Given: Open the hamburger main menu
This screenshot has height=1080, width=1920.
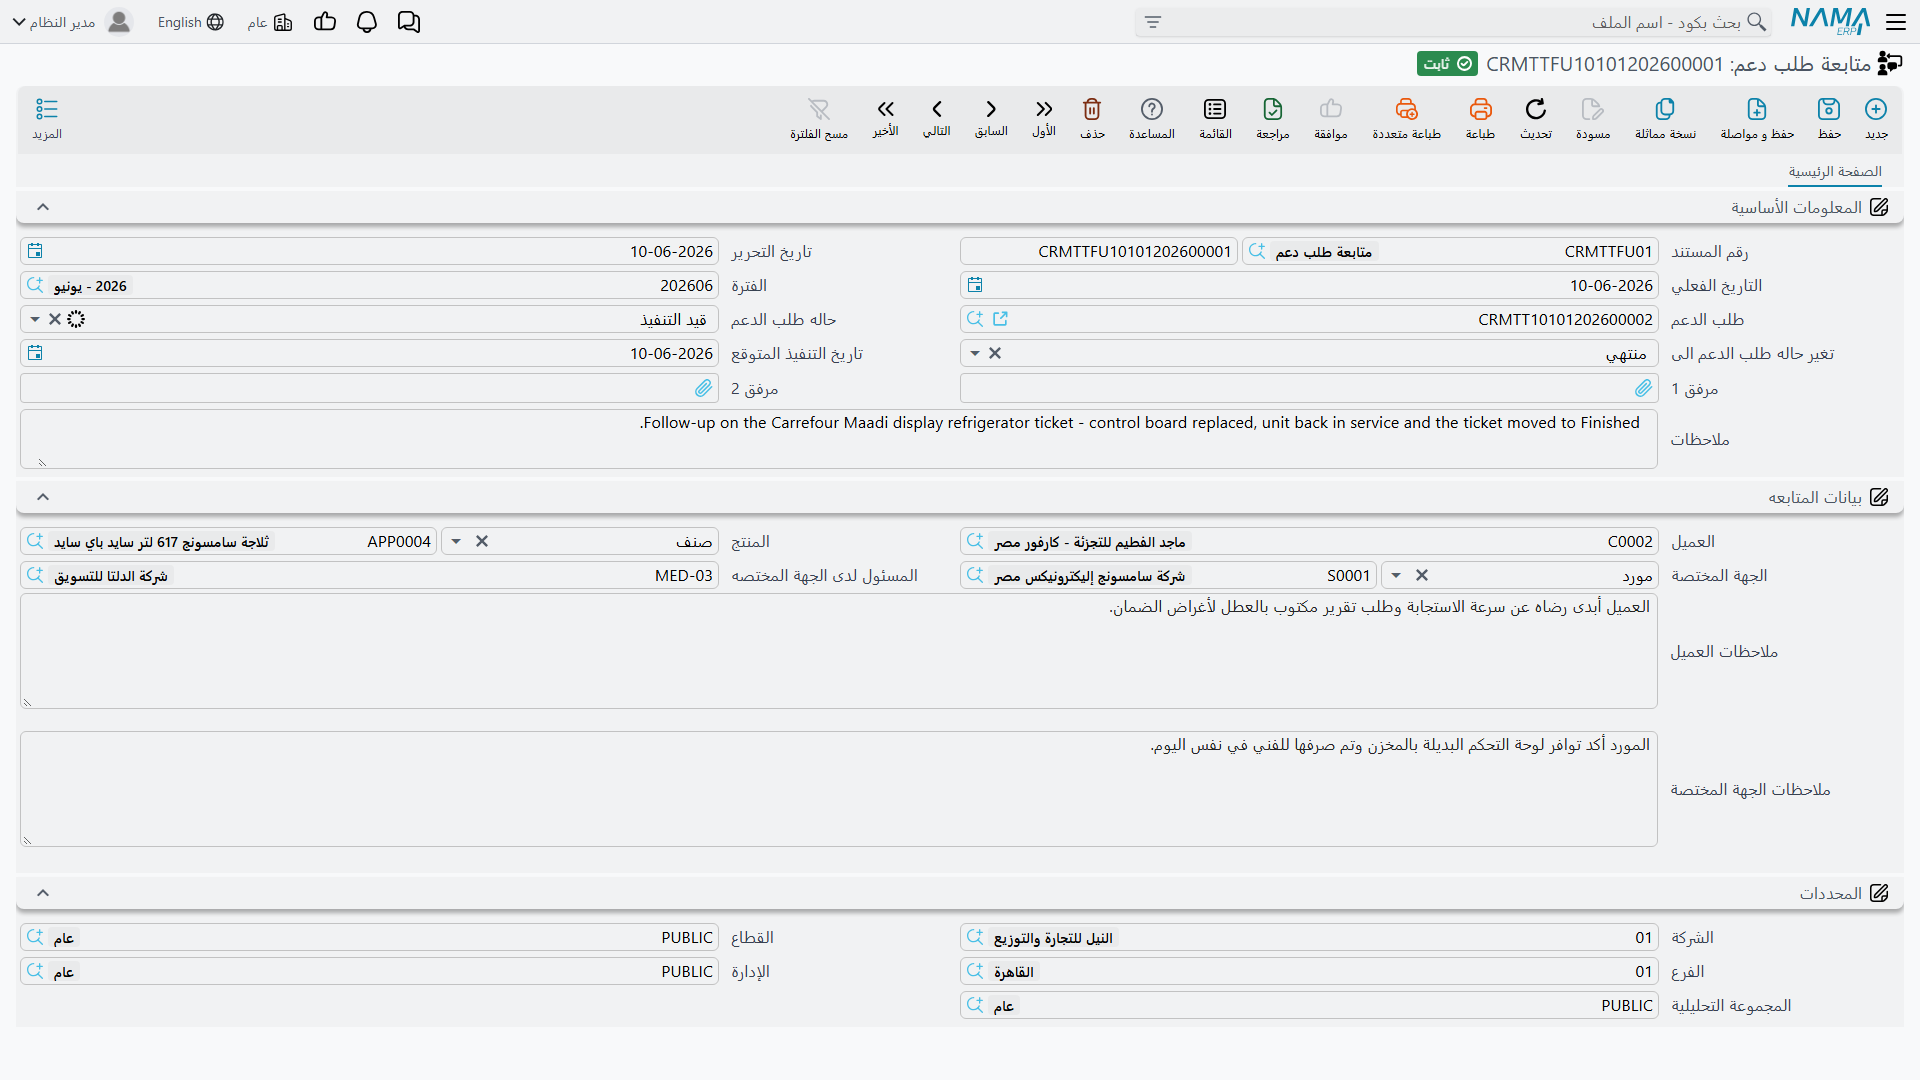Looking at the screenshot, I should (x=1896, y=22).
